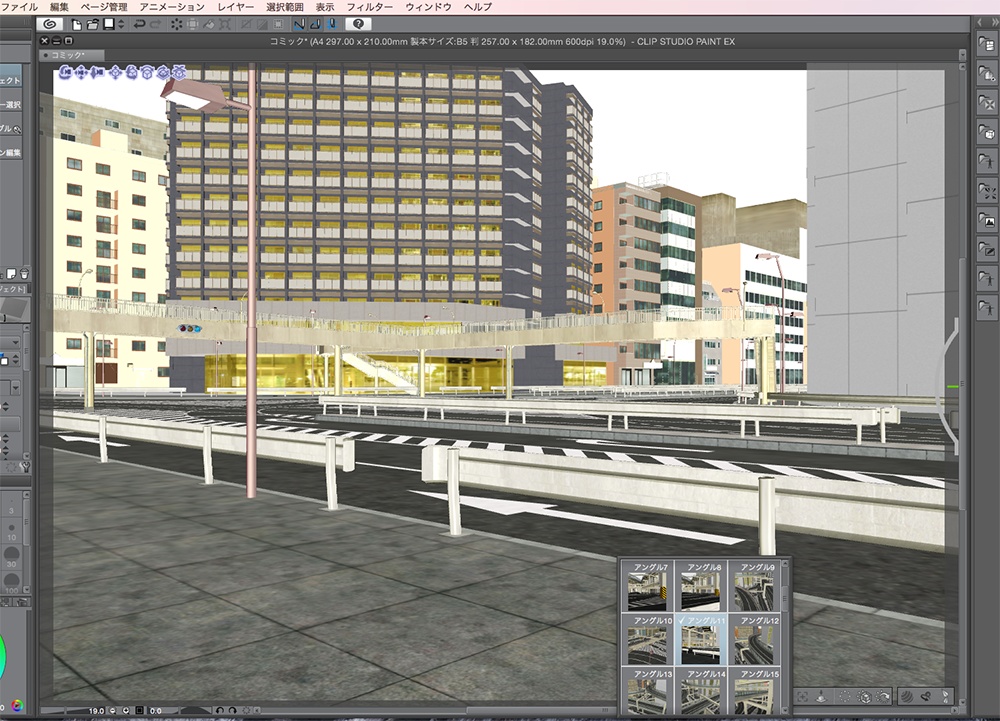
Task: Open the dropdown arrow beside the Save icon
Action: click(x=120, y=23)
